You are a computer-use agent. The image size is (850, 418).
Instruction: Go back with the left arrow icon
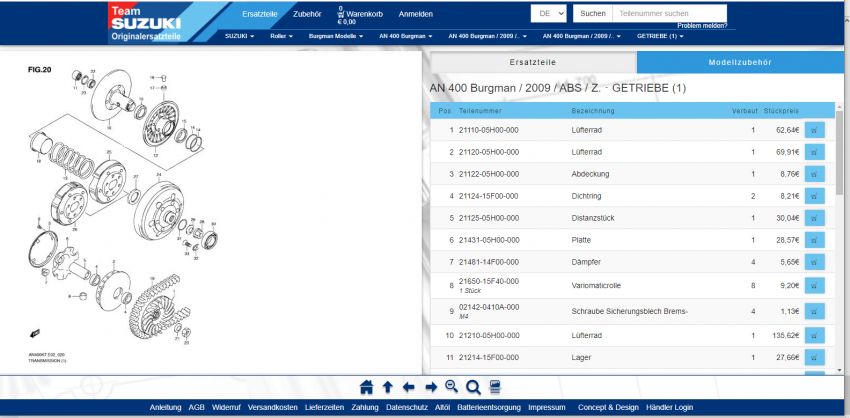pos(409,387)
